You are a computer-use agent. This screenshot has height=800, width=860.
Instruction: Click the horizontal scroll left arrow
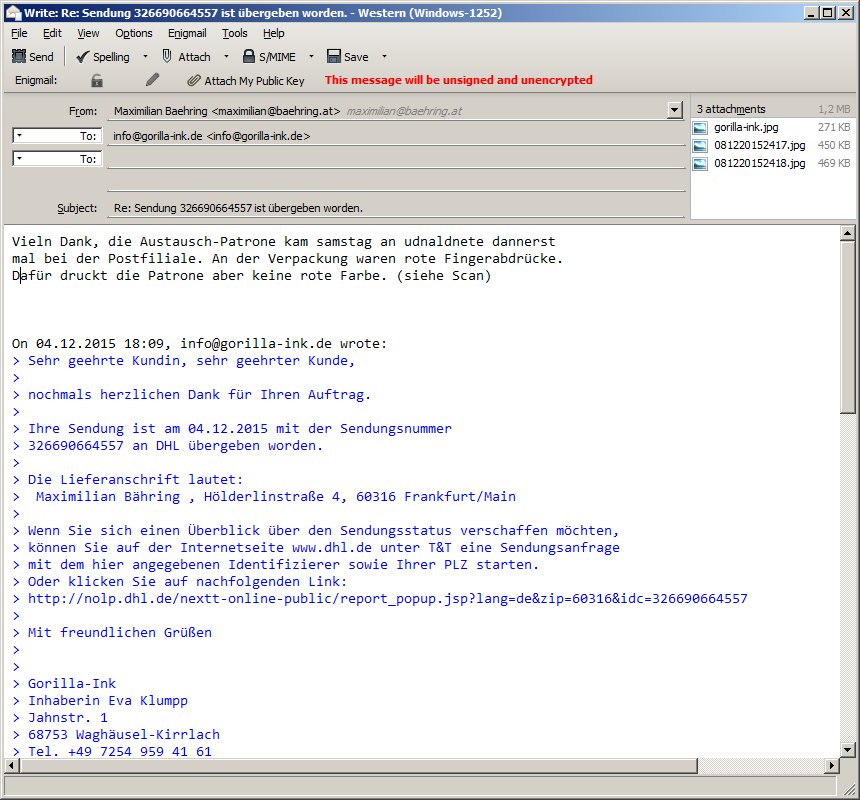point(12,765)
